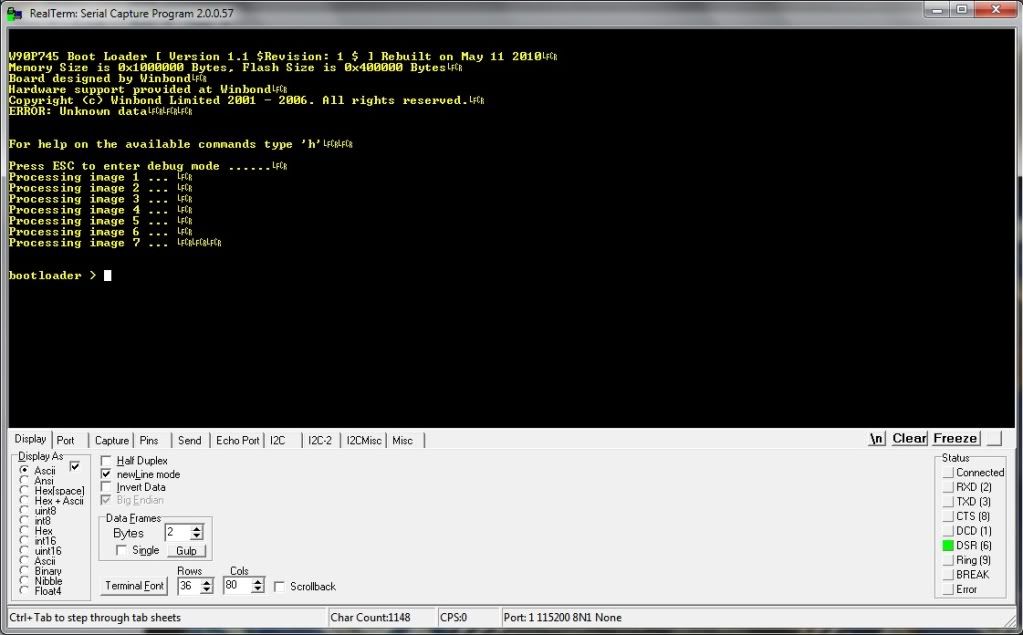Viewport: 1023px width, 635px height.
Task: Choose the Binary display format
Action: click(24, 571)
